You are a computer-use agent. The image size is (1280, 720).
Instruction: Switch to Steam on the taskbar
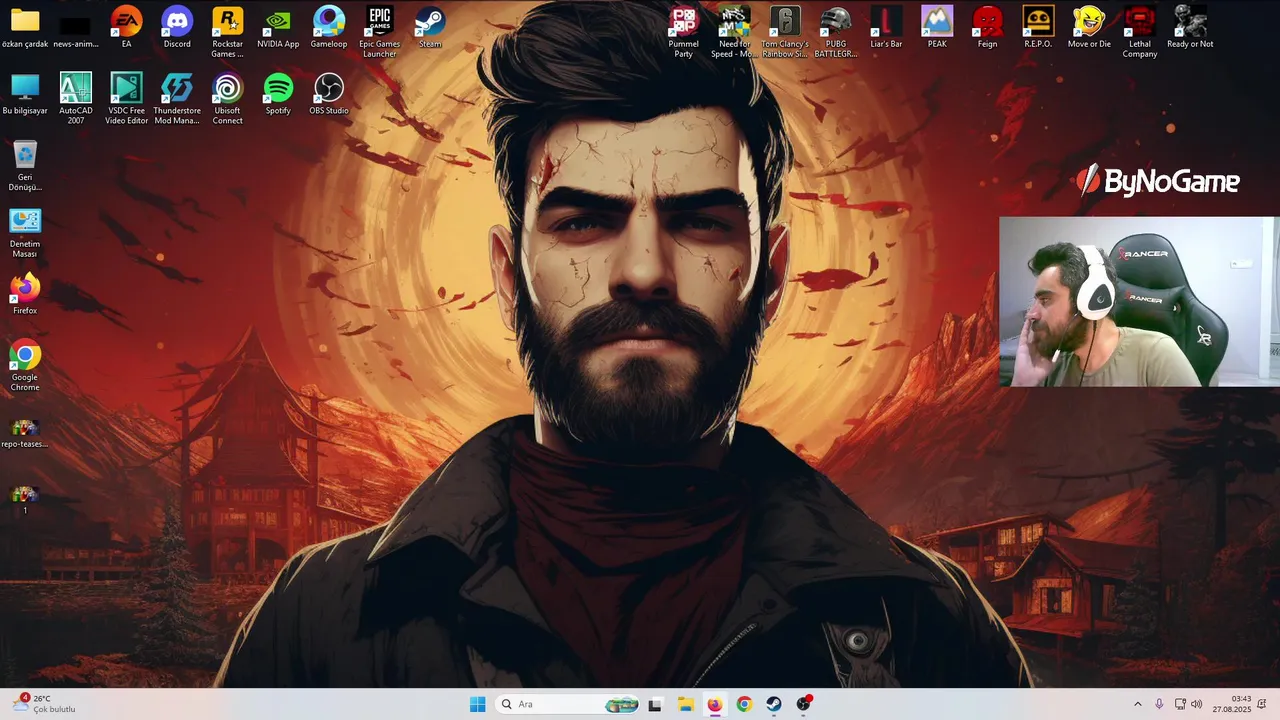(774, 704)
